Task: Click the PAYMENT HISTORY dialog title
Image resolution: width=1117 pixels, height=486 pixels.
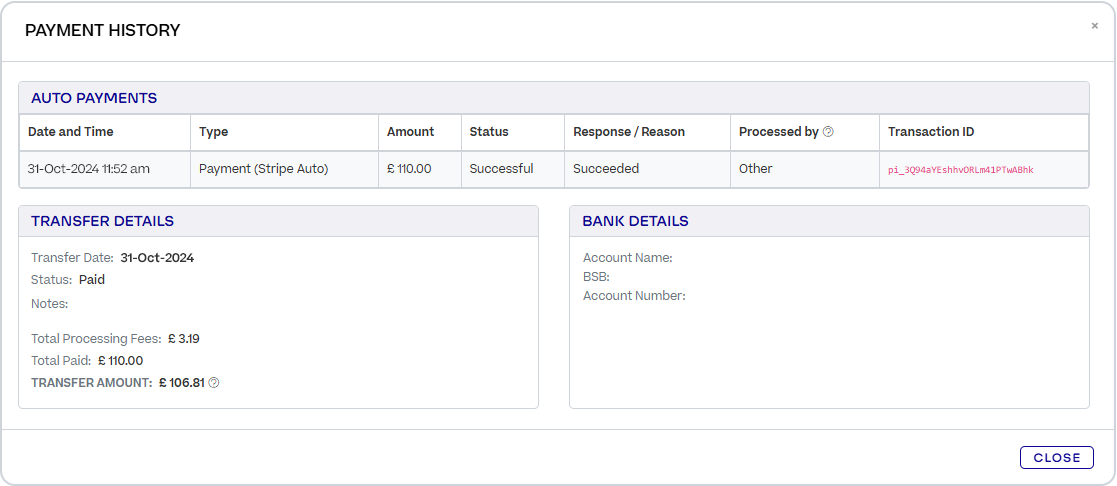Action: 103,31
